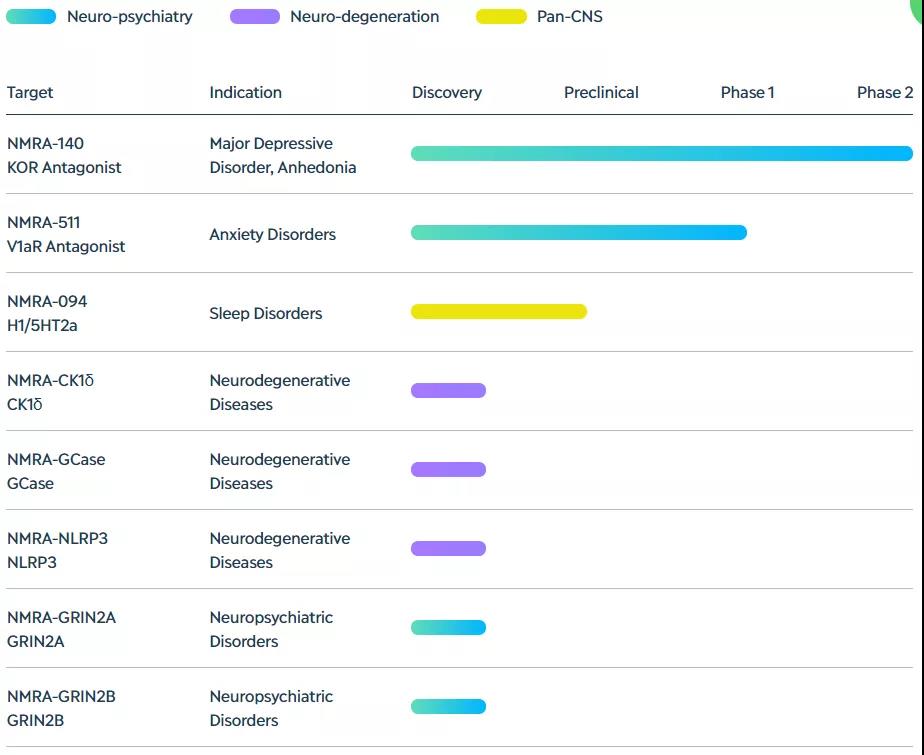Click the purple NMRA-CK1δ progress bar
The image size is (924, 755).
[448, 391]
